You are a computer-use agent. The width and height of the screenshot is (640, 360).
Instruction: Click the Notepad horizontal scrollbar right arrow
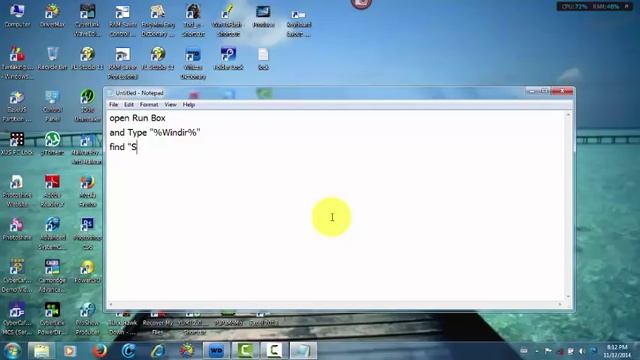tap(560, 304)
